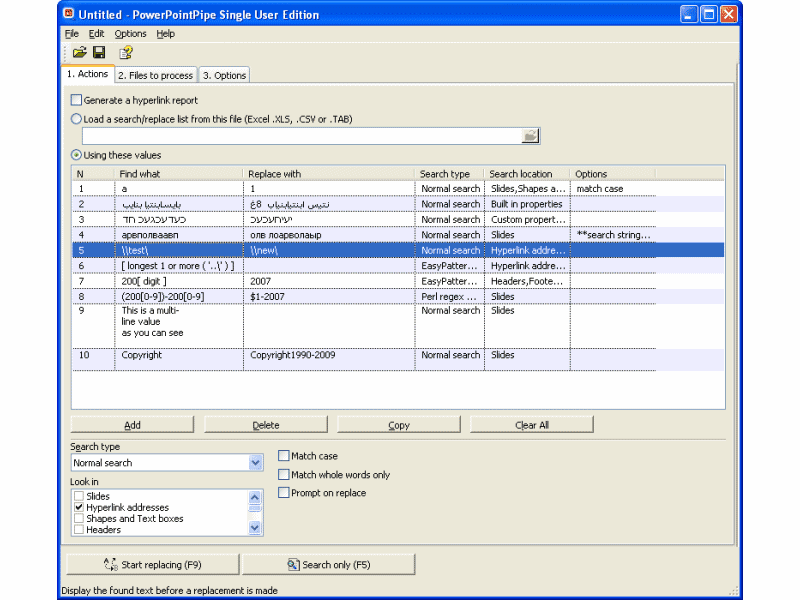Viewport: 800px width, 600px height.
Task: Select the '**search string...' options cell
Action: [x=613, y=235]
